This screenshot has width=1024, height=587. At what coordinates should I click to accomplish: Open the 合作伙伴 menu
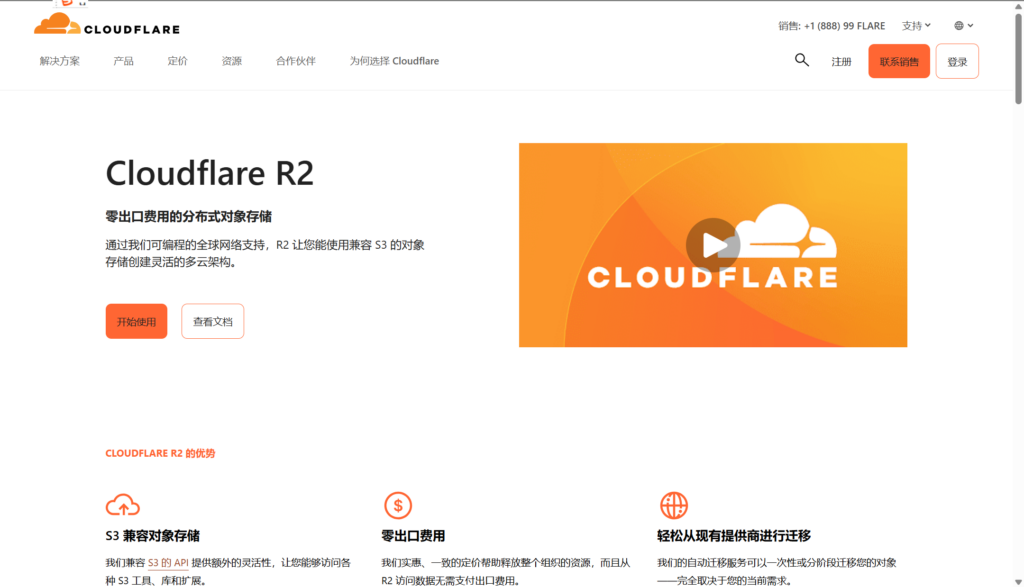point(295,61)
